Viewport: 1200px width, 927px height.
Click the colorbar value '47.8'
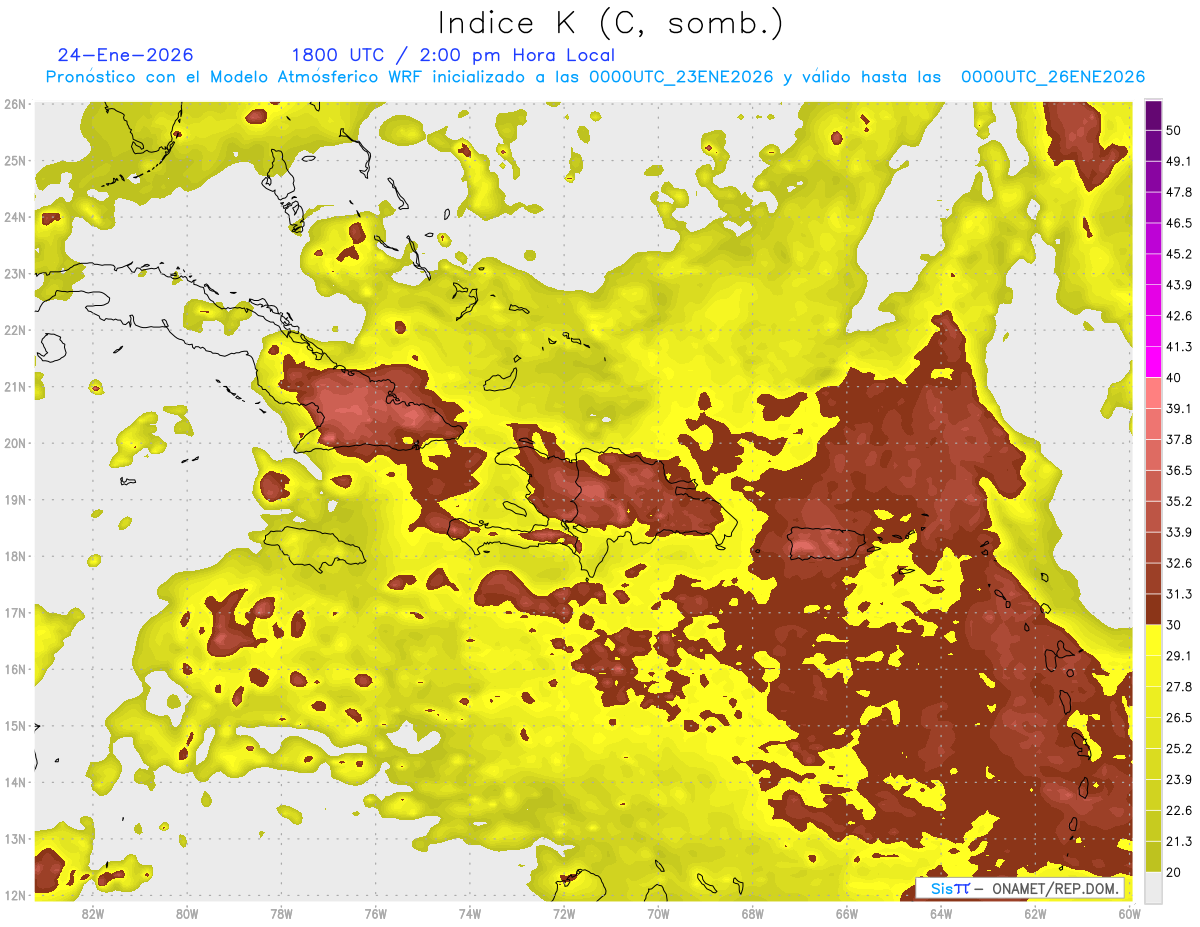1179,192
